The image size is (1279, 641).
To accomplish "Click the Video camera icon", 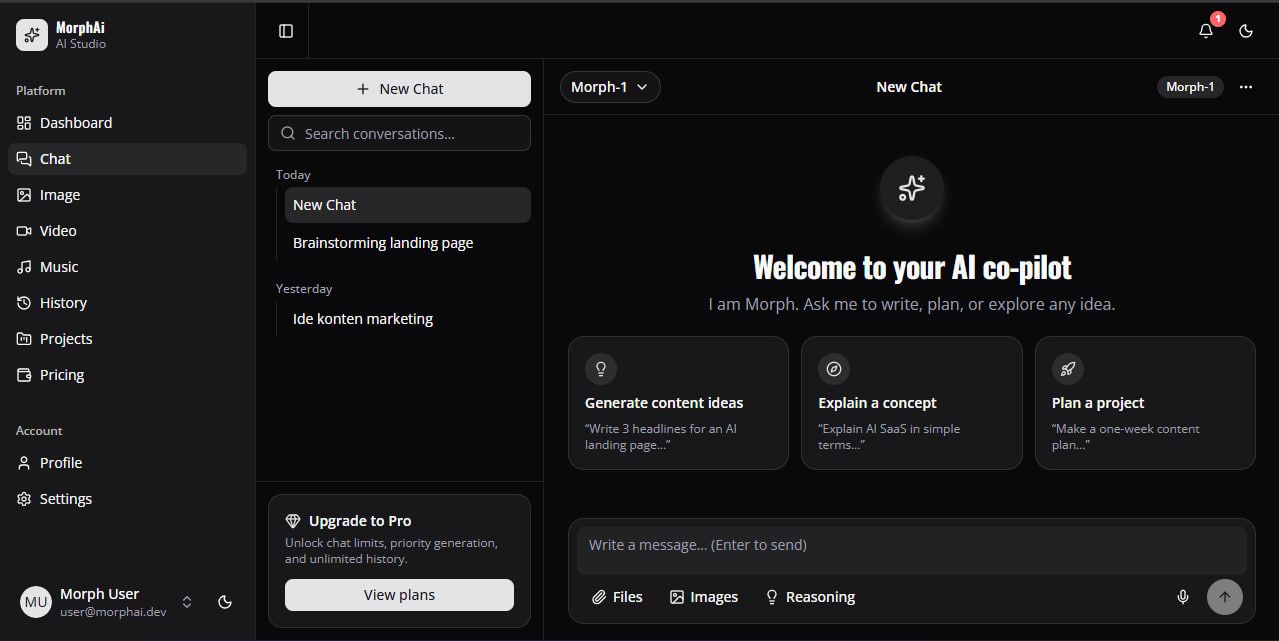I will coord(24,231).
